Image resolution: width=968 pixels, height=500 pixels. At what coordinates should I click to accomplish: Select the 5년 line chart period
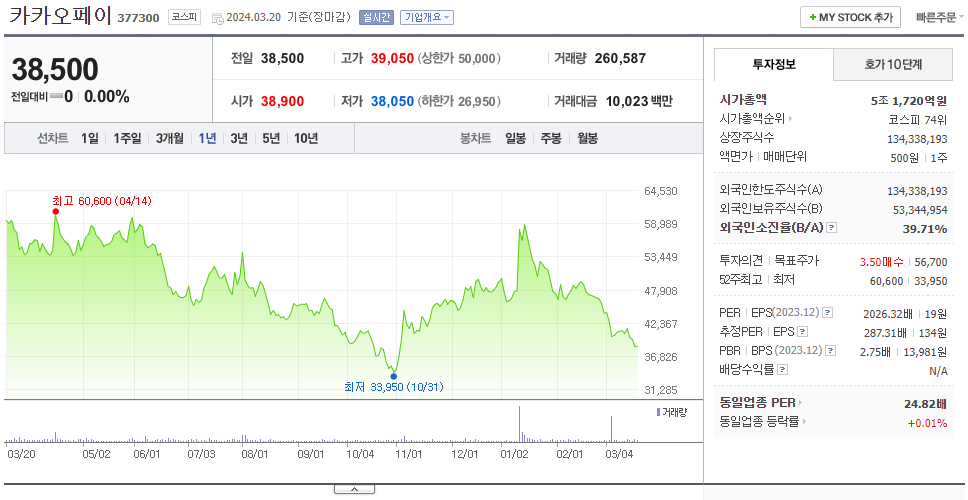point(271,139)
